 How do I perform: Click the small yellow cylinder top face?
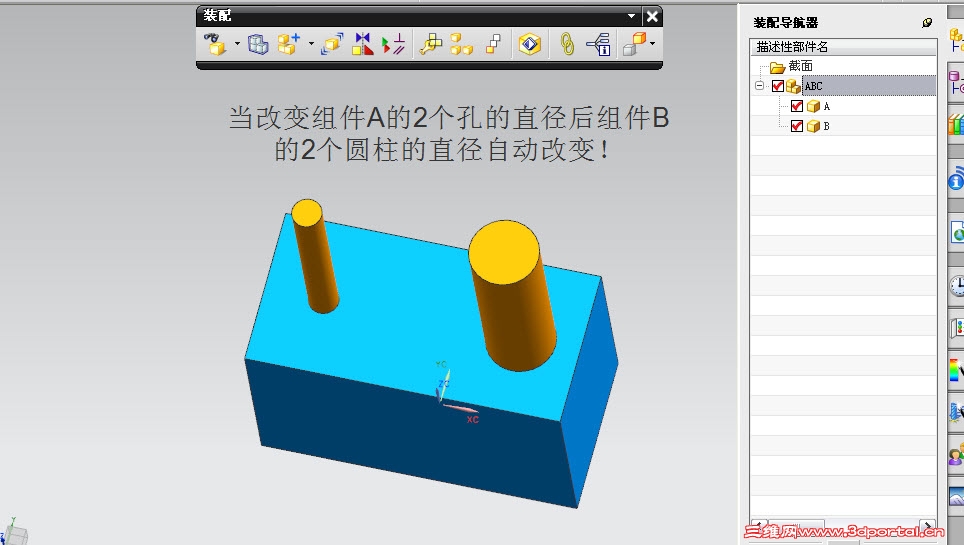[307, 212]
